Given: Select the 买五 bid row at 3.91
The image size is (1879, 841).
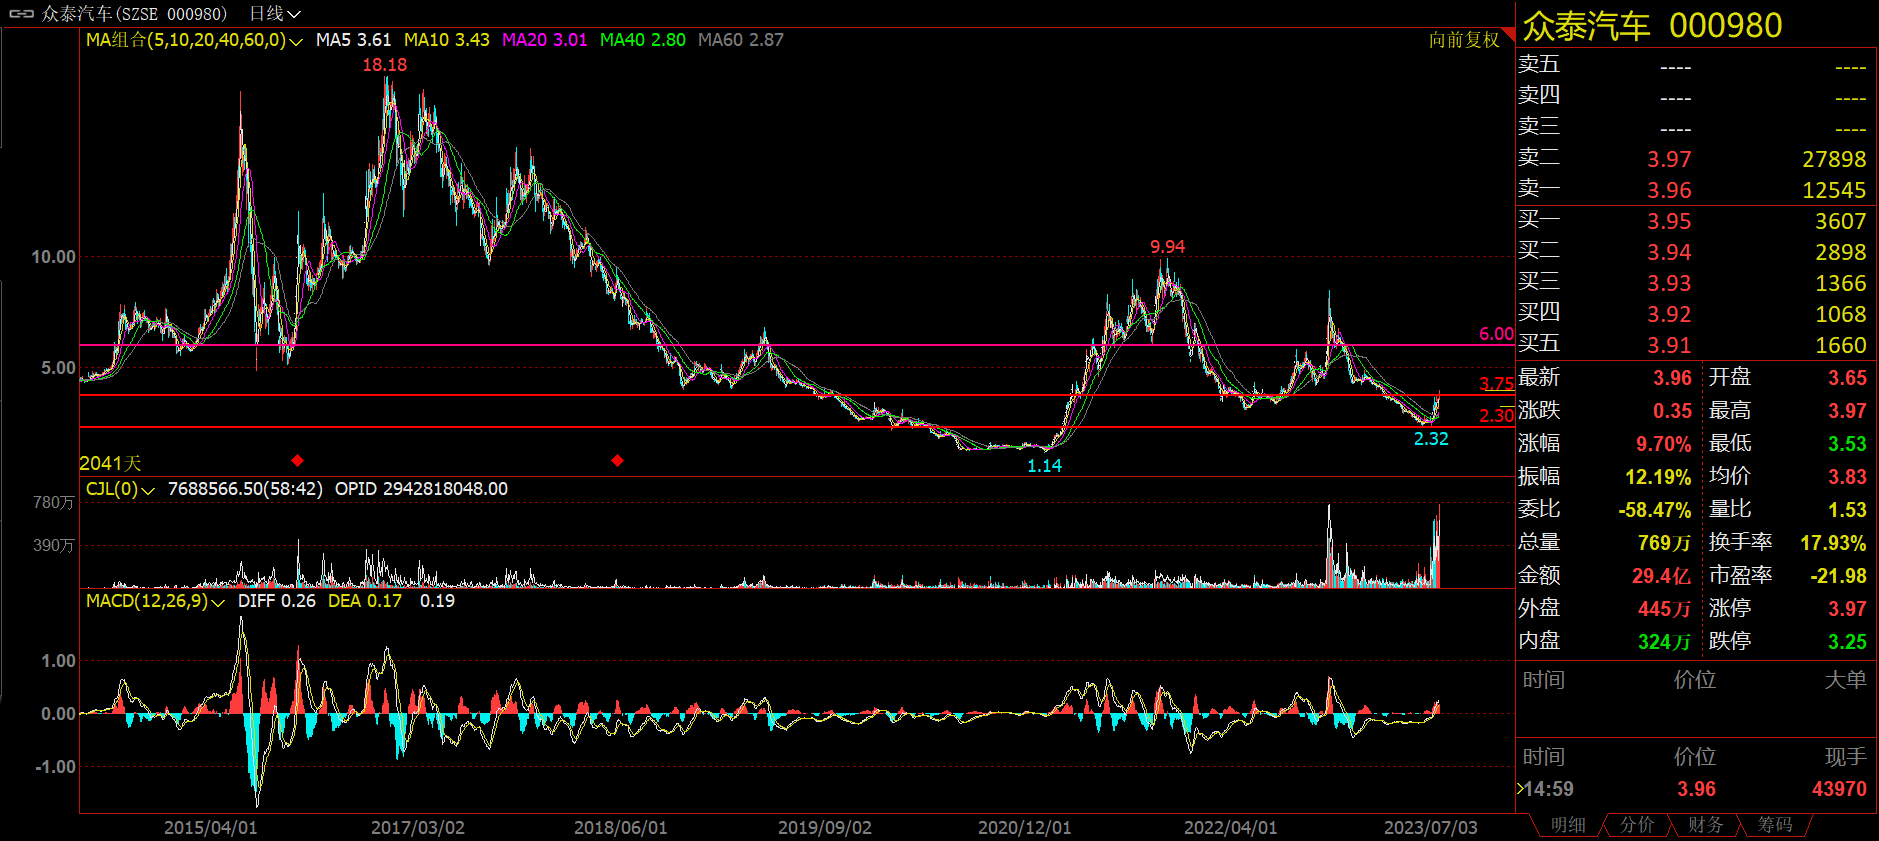Looking at the screenshot, I should [x=1692, y=345].
